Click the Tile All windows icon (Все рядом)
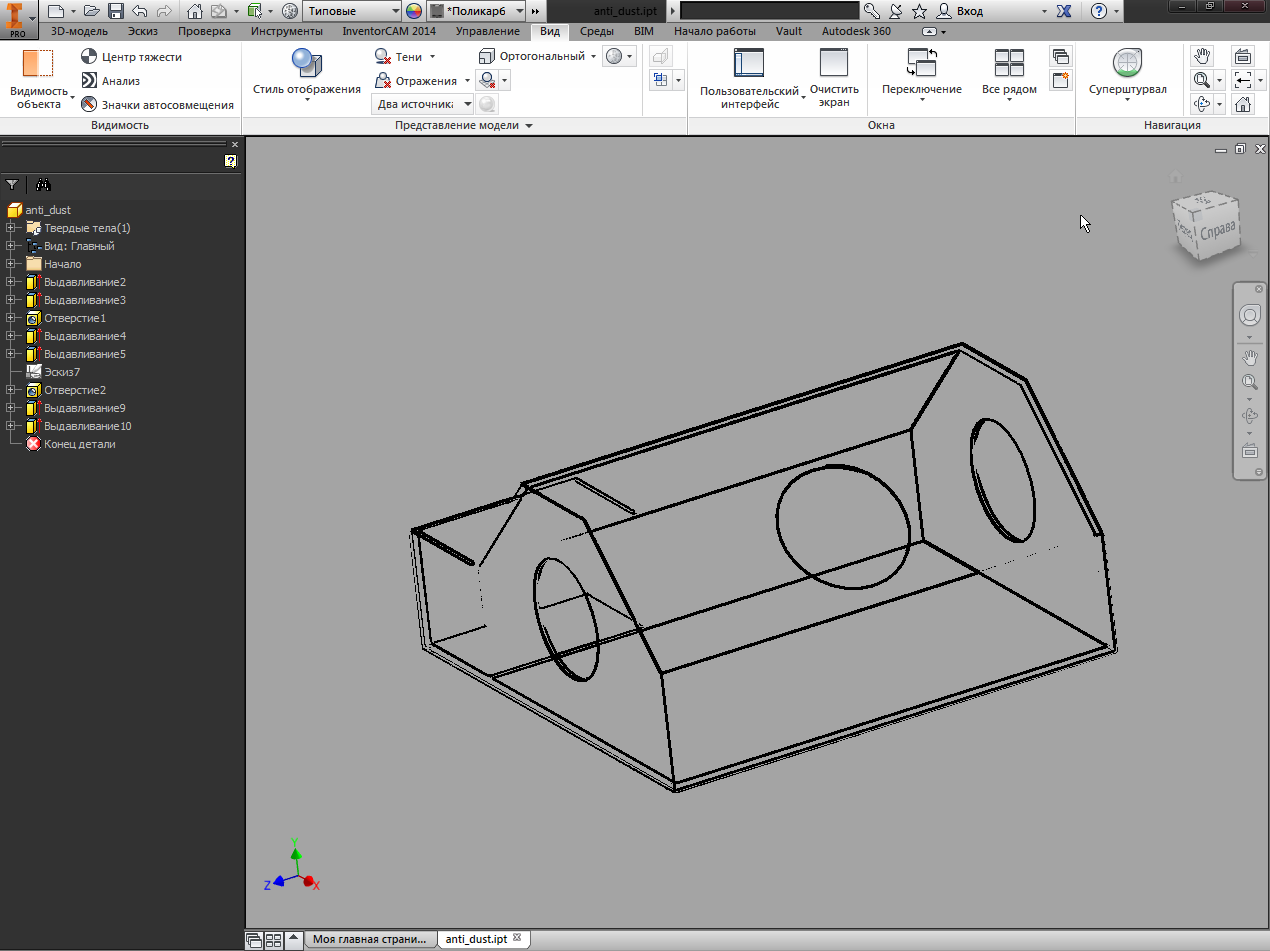The height and width of the screenshot is (951, 1270). click(1009, 64)
